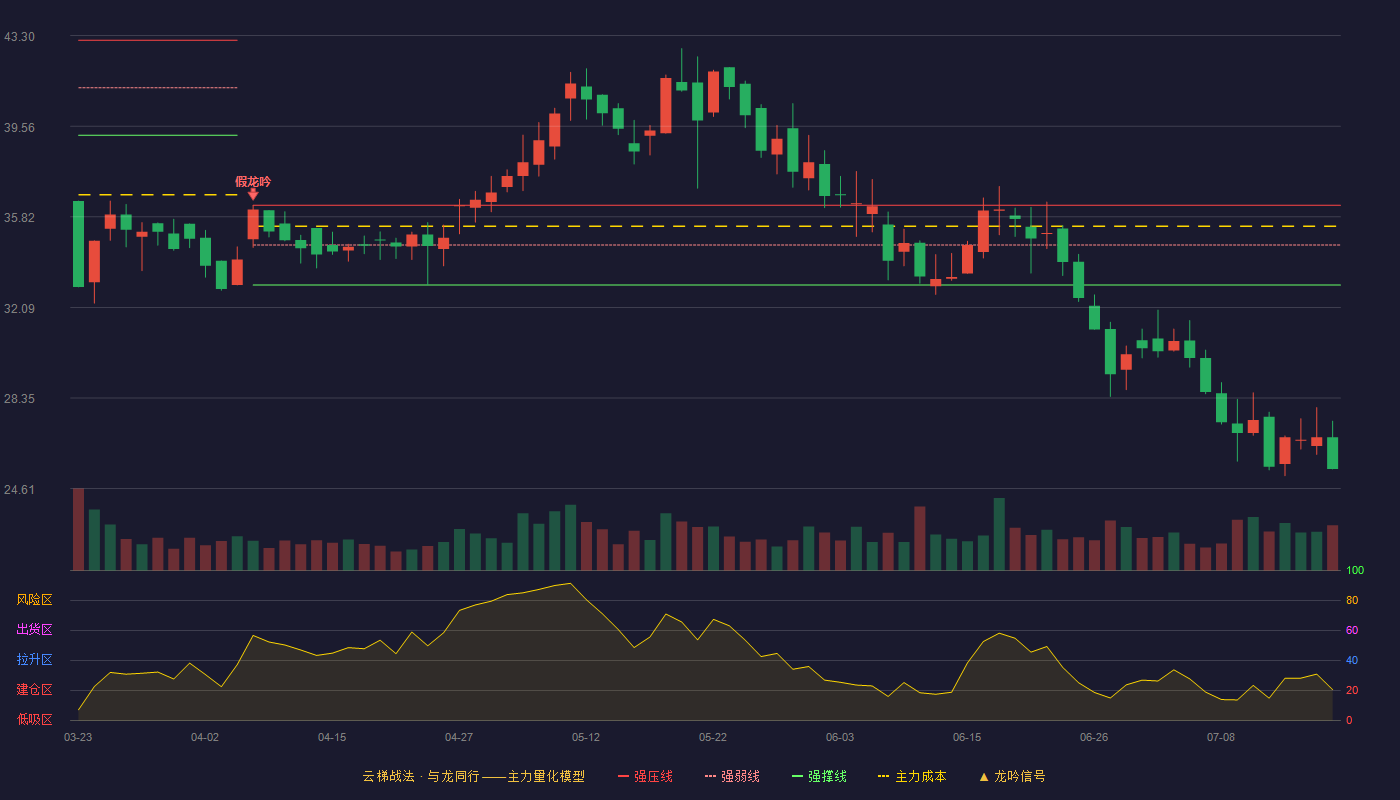This screenshot has width=1400, height=800.
Task: Click the yellow triangle icon beside 龙吟信号
Action: pos(984,776)
